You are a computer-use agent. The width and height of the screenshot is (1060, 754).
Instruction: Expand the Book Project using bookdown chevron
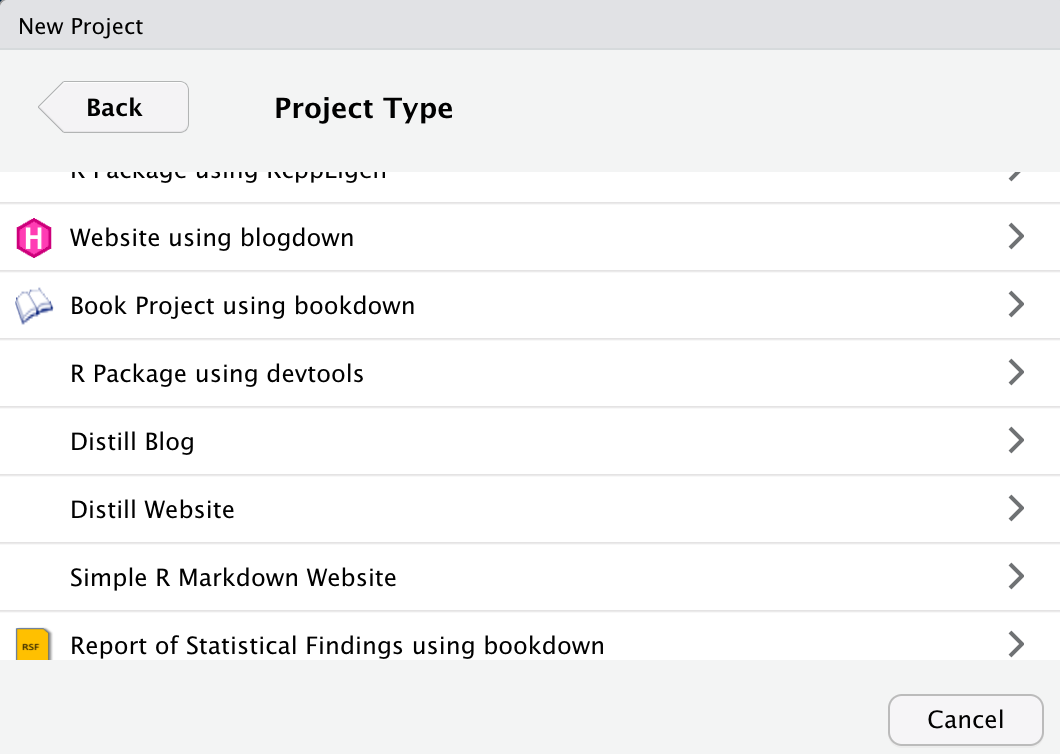1016,305
